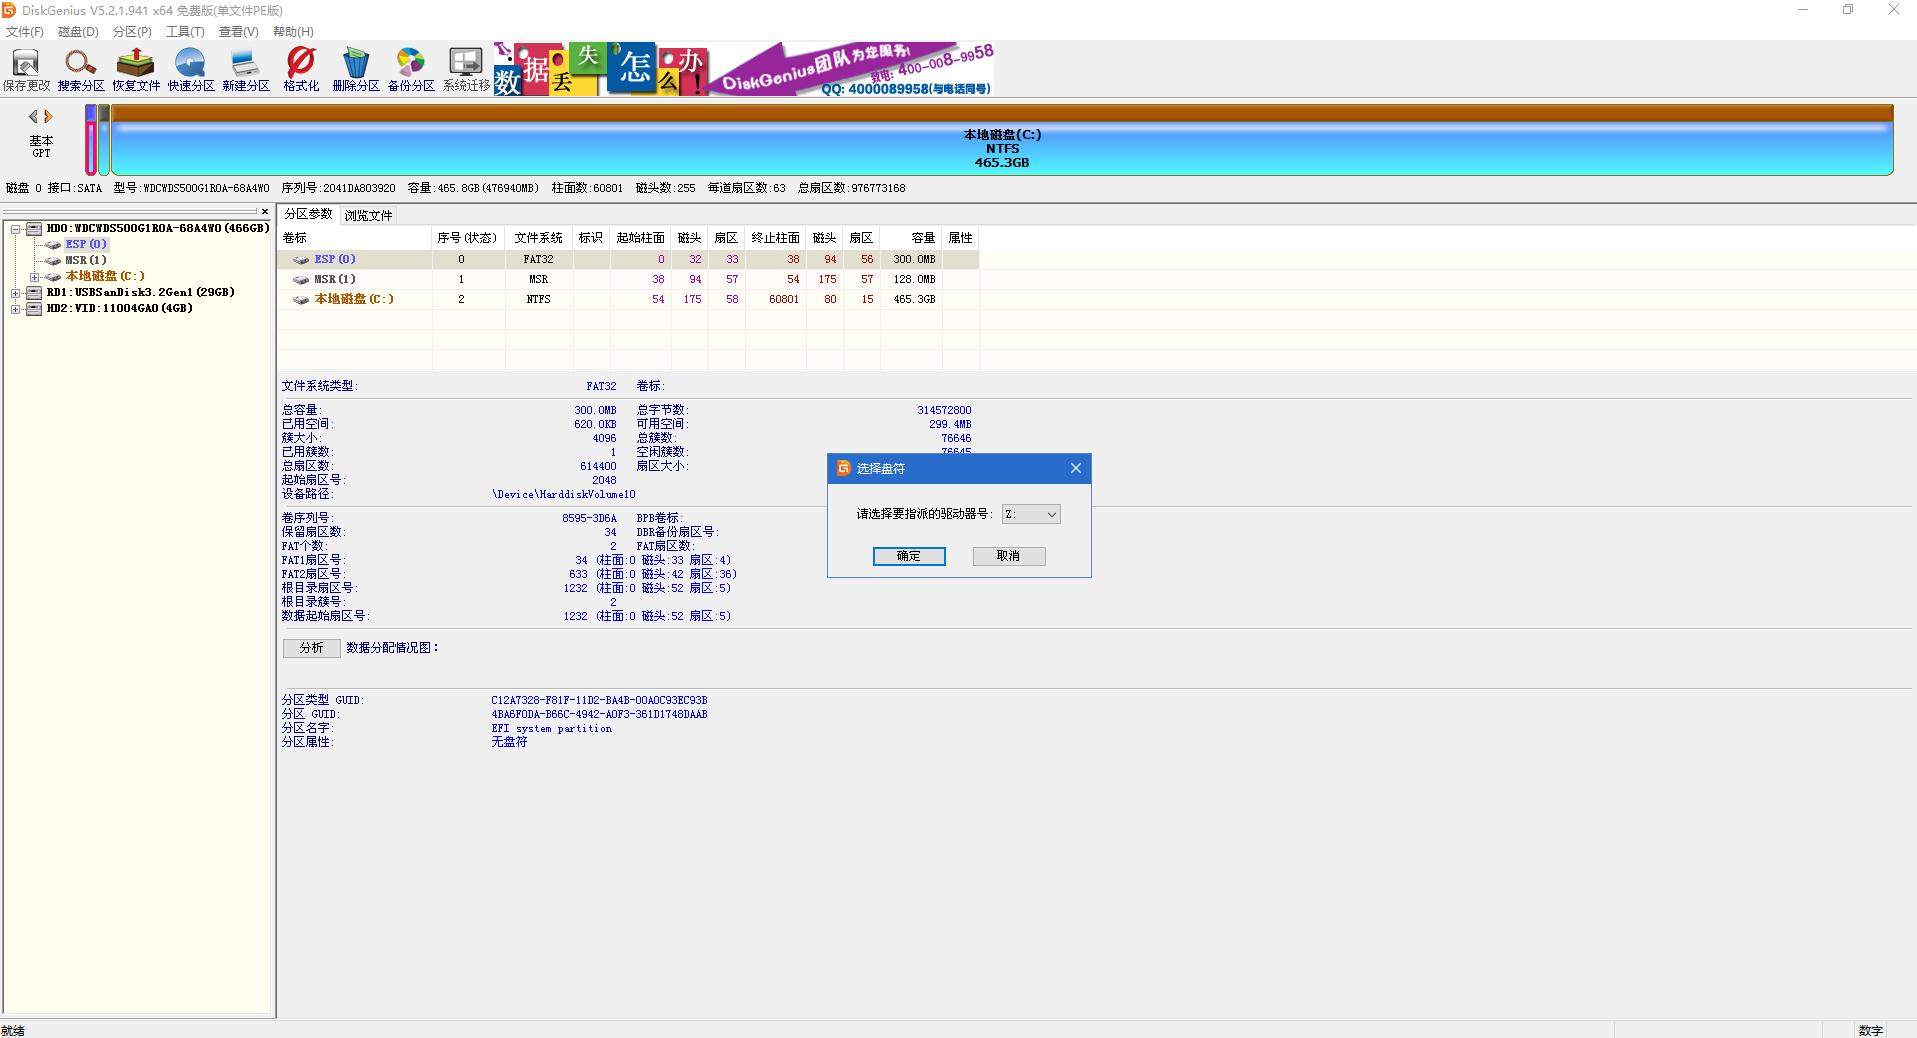Select MSR(1) partition in tree

point(86,260)
